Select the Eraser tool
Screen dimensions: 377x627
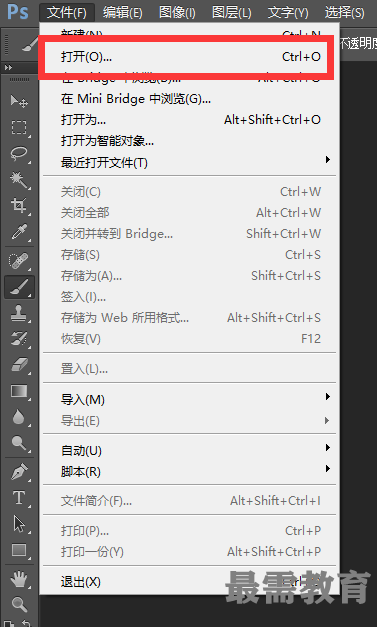pyautogui.click(x=19, y=365)
